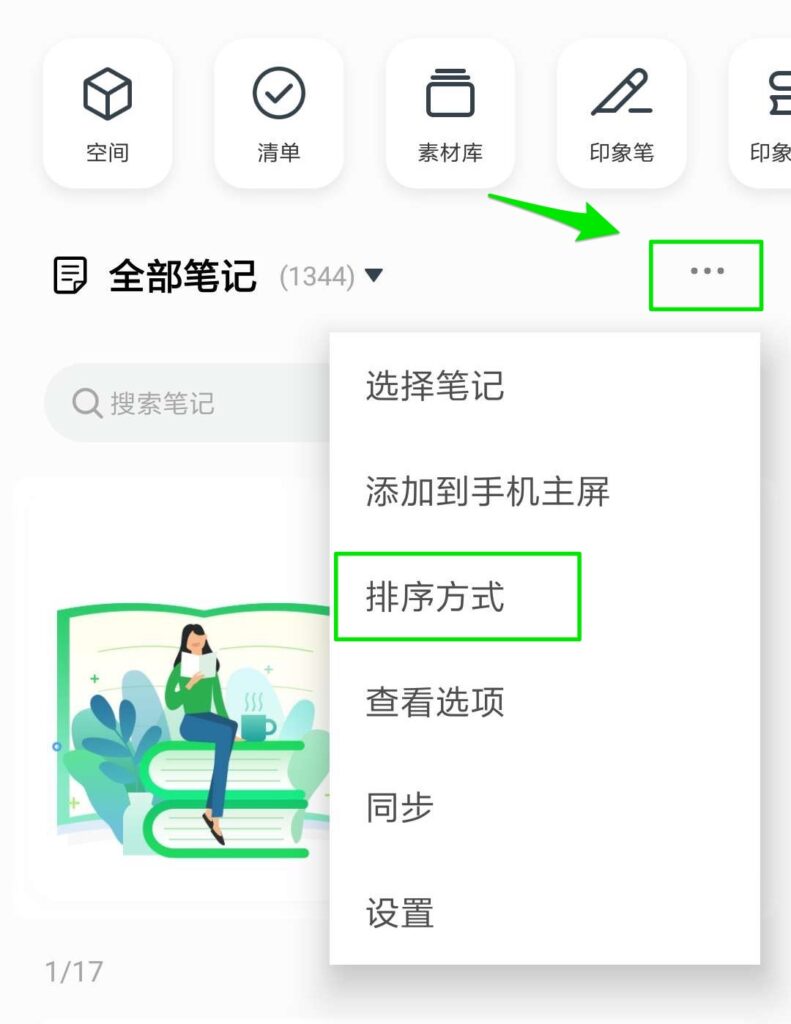Expand the 全部笔记 dropdown arrow

tap(374, 275)
